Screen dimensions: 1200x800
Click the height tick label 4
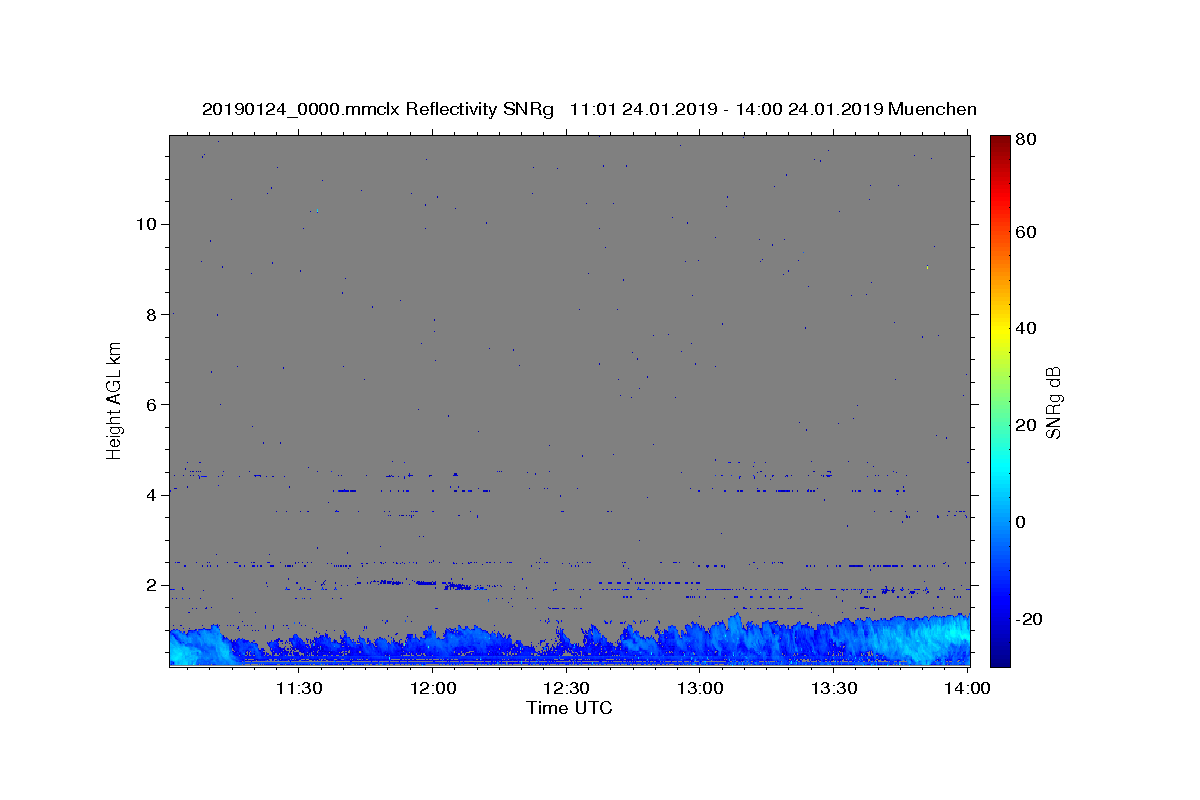(152, 495)
